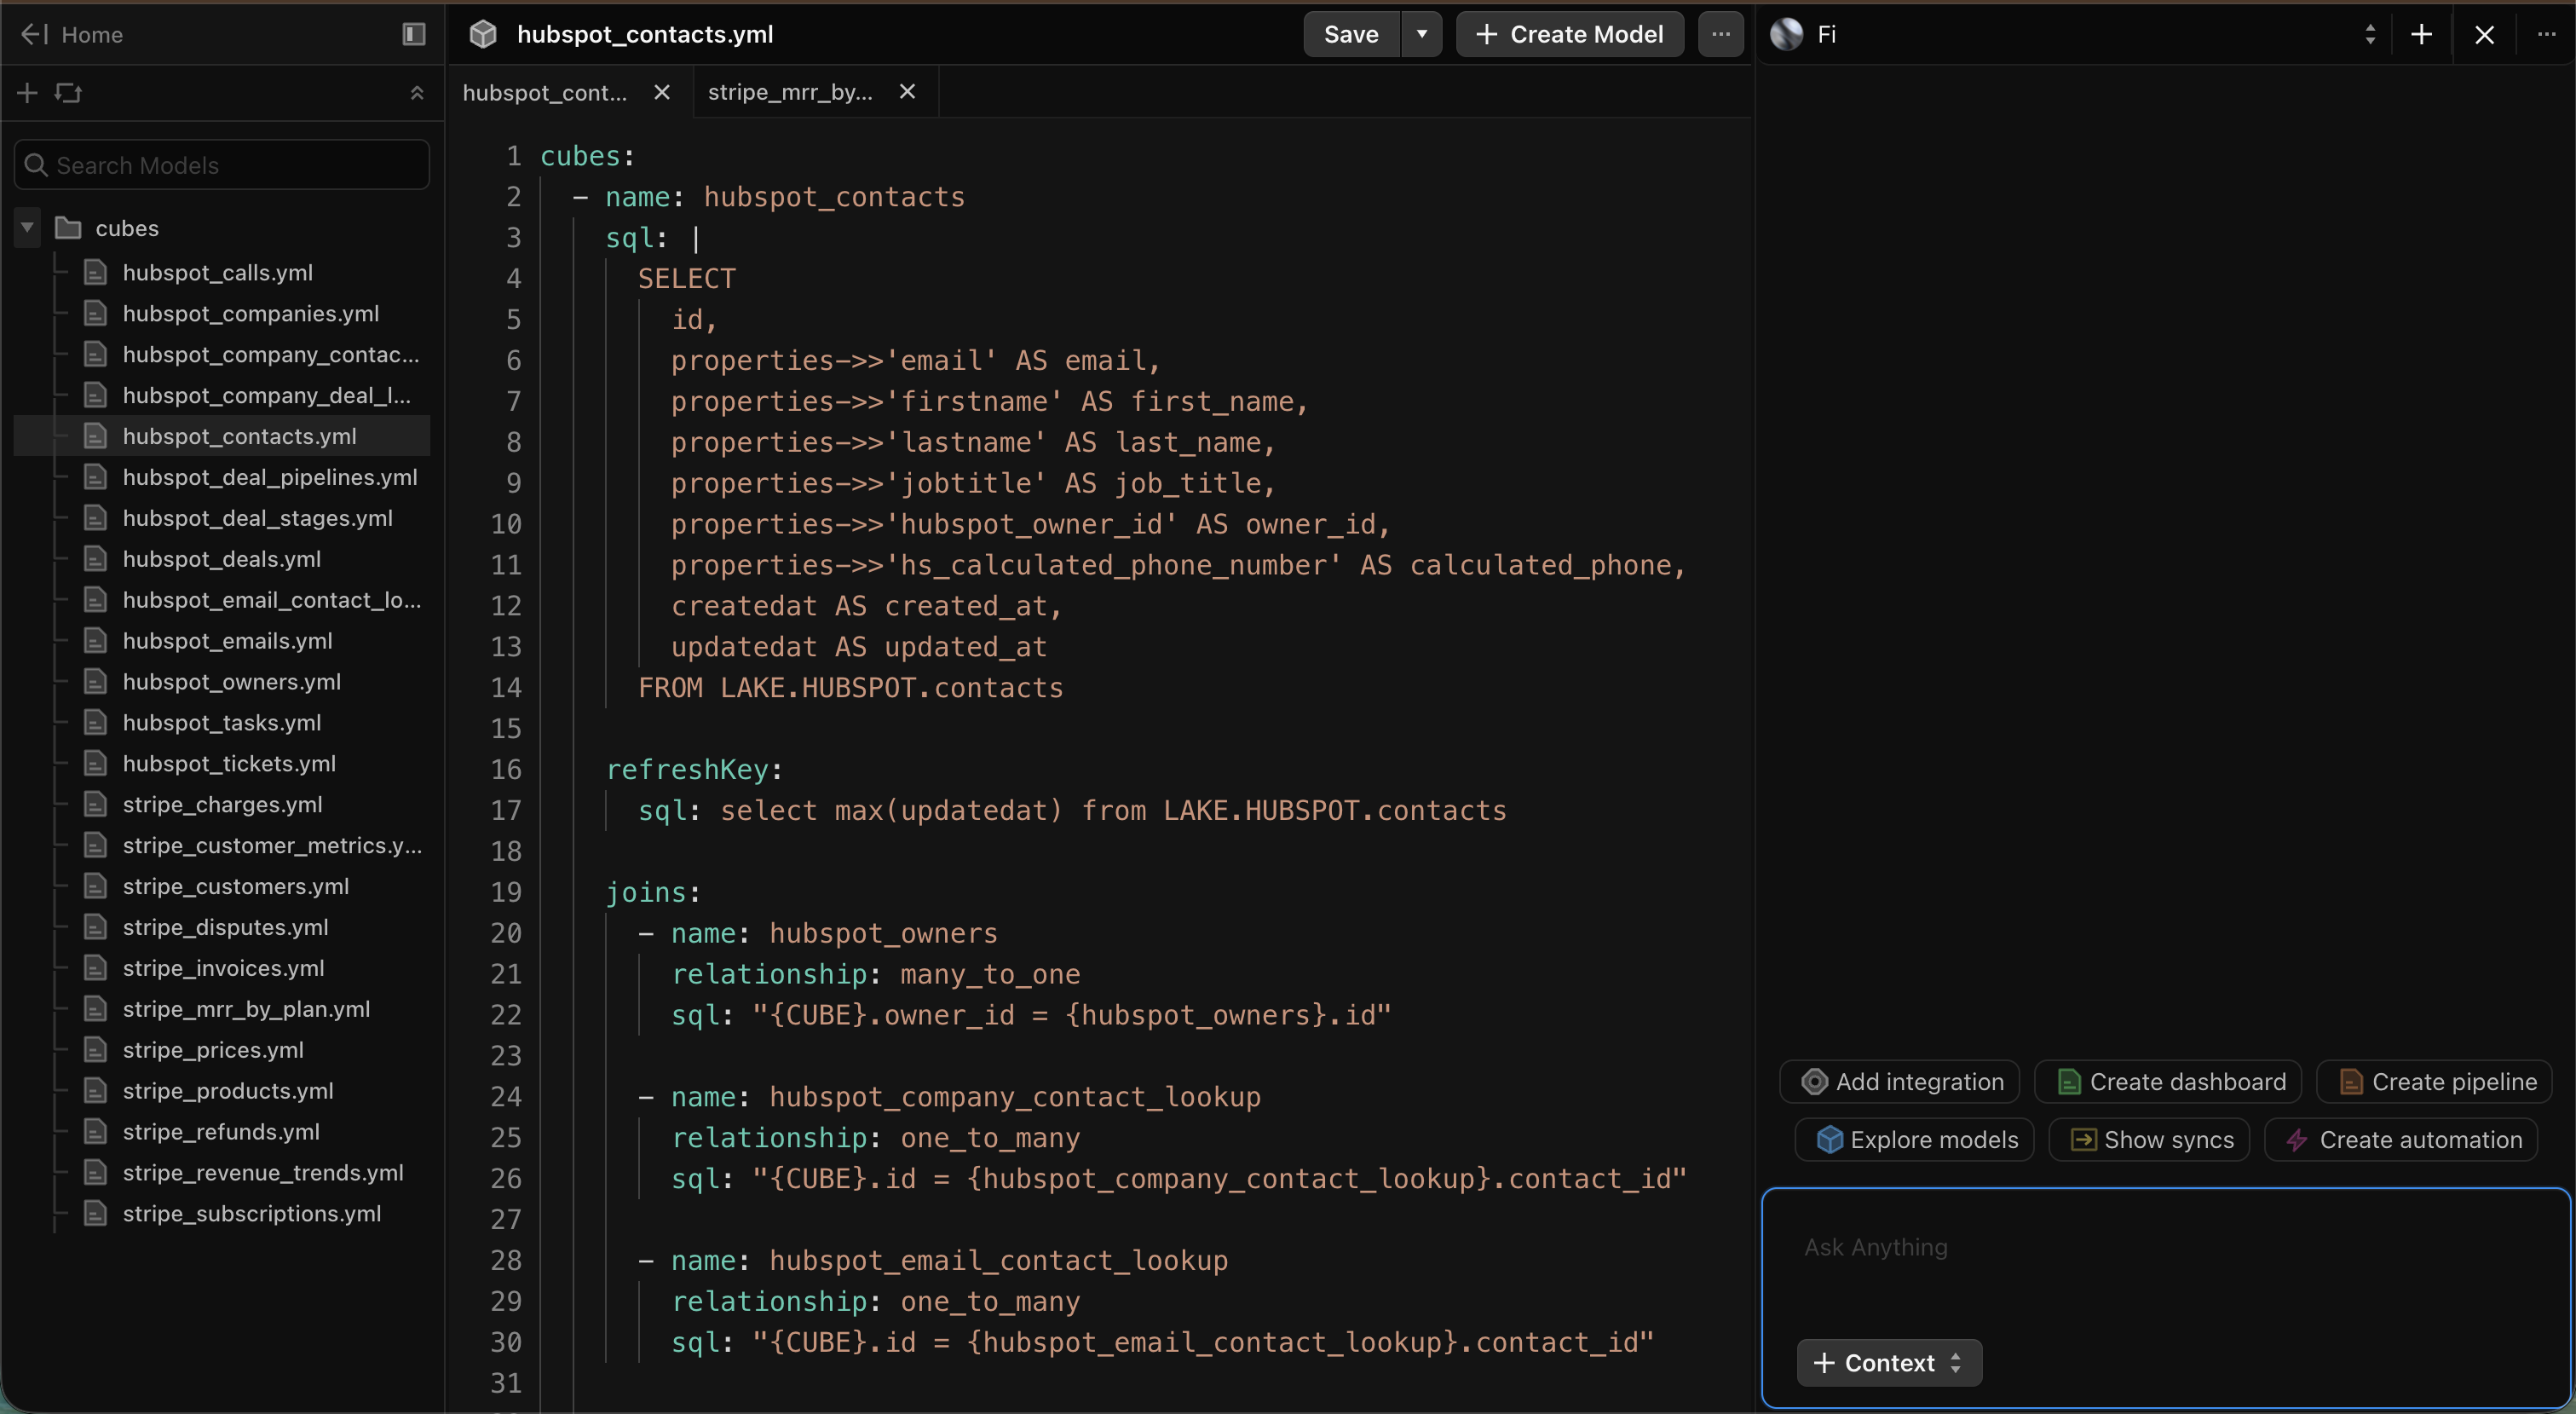Image resolution: width=2576 pixels, height=1414 pixels.
Task: Switch to the stripe_mrr_by... tab
Action: pyautogui.click(x=790, y=92)
